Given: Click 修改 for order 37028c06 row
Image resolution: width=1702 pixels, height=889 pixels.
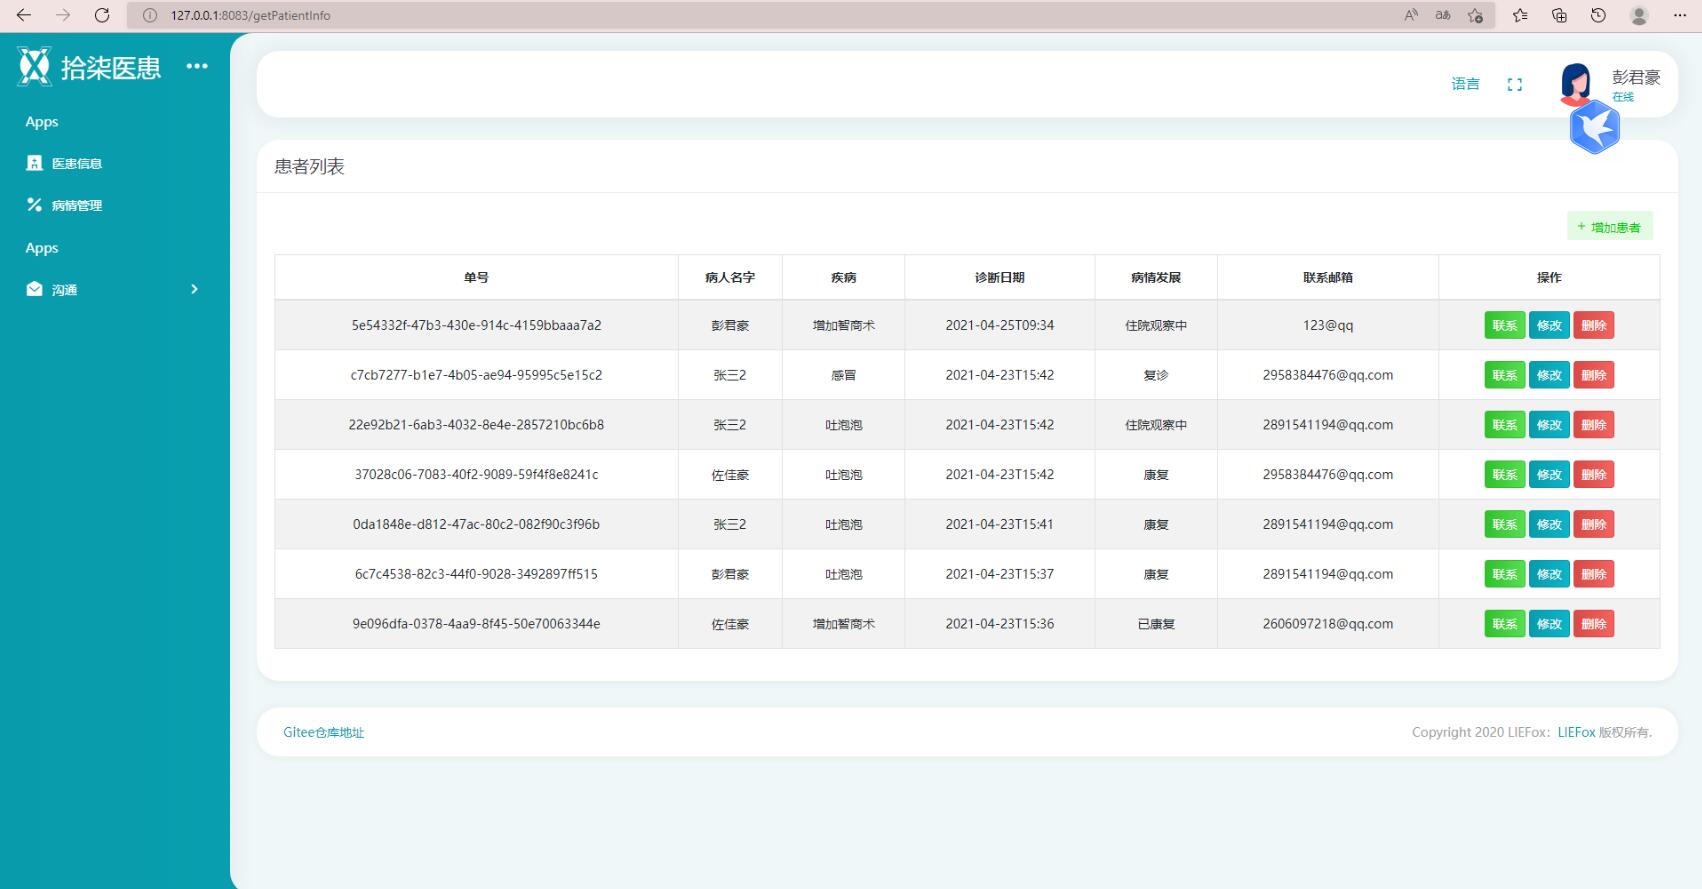Looking at the screenshot, I should (1549, 475).
